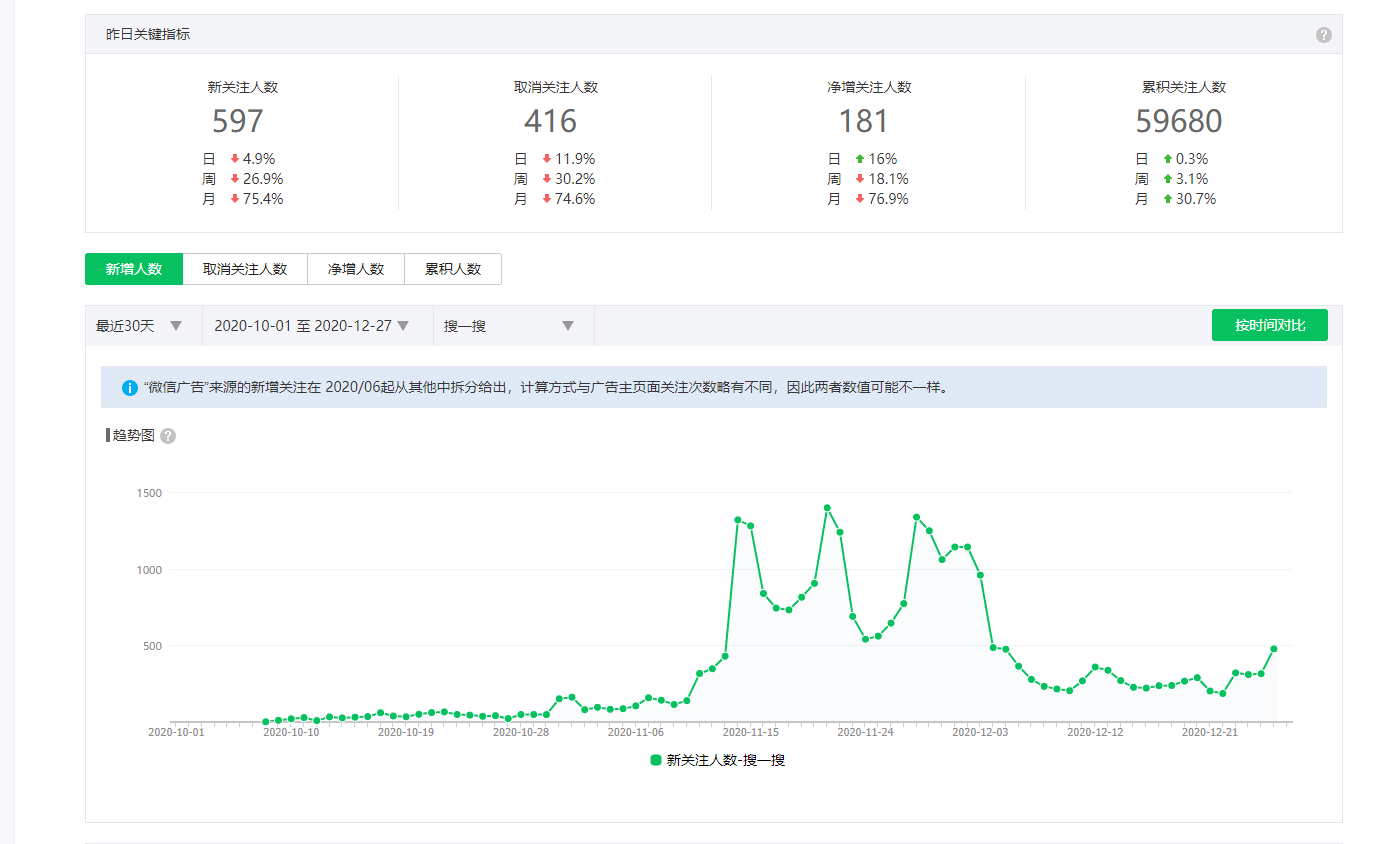Screen dimensions: 1391x844
Task: Click the red down arrow beside 74.6%
Action: (547, 199)
